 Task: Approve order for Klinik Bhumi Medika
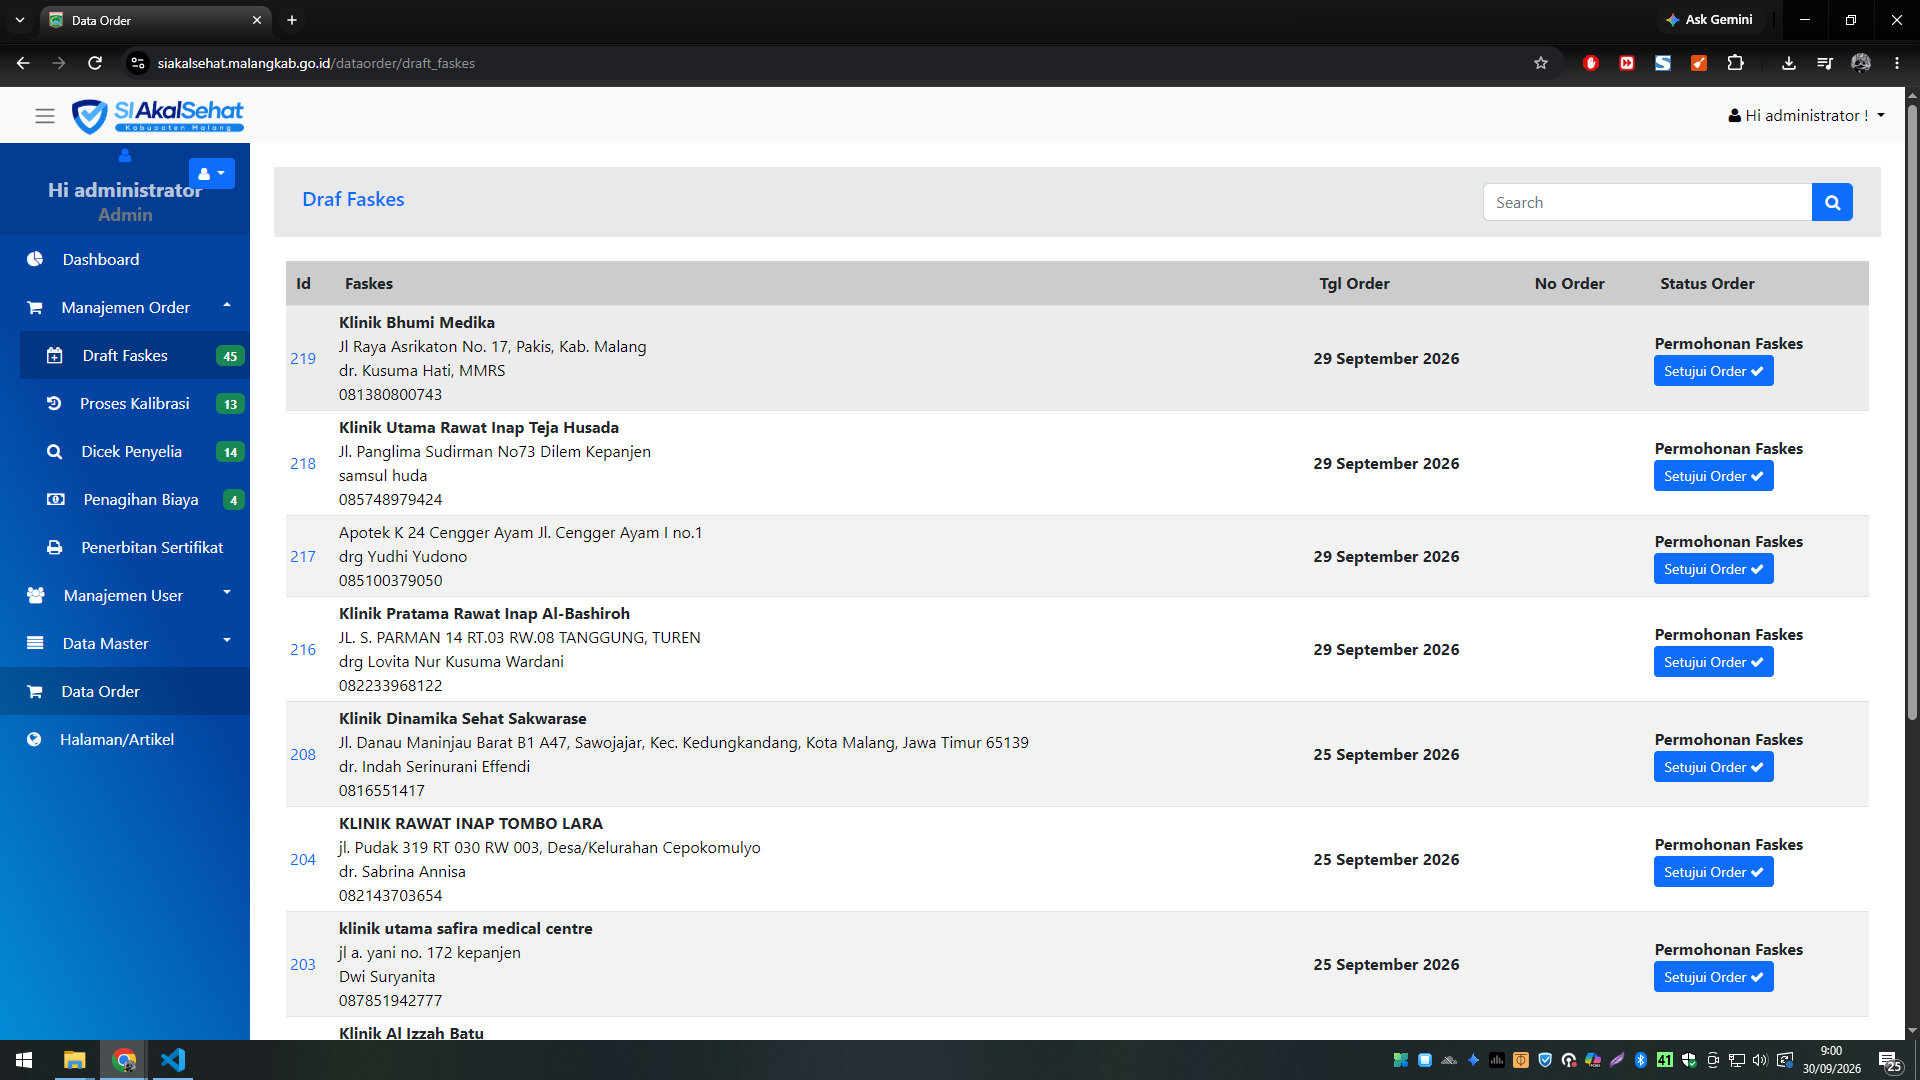(x=1713, y=371)
